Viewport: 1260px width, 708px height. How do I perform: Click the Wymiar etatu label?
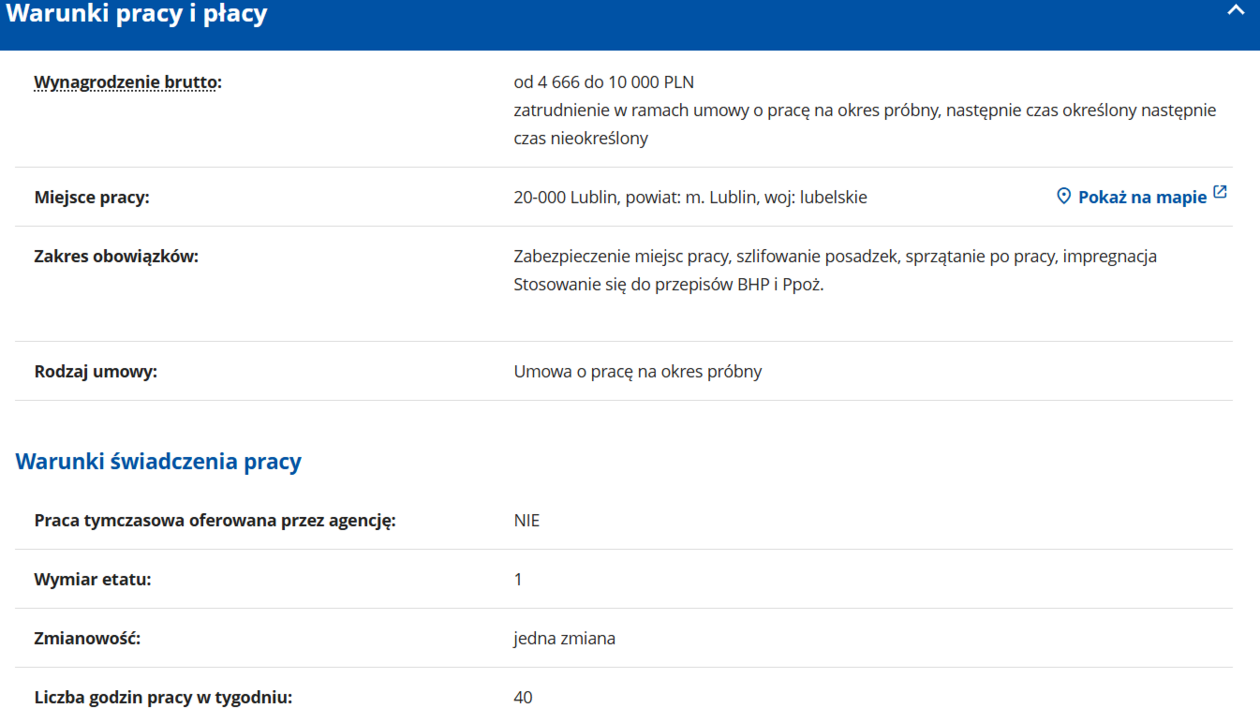[x=93, y=579]
